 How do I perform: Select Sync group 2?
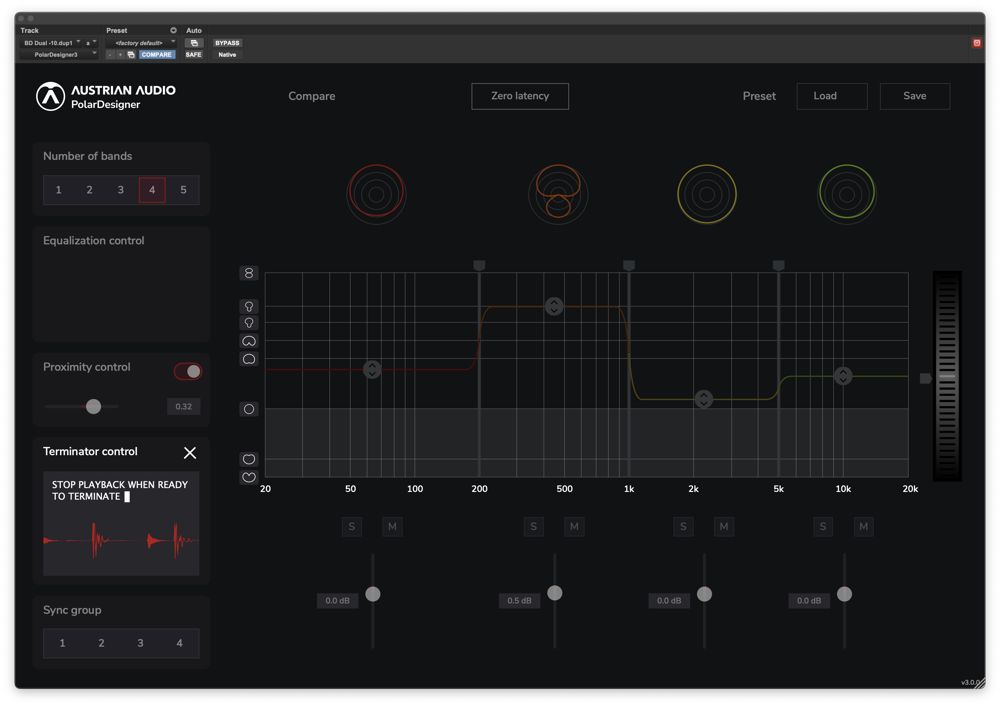pyautogui.click(x=101, y=643)
